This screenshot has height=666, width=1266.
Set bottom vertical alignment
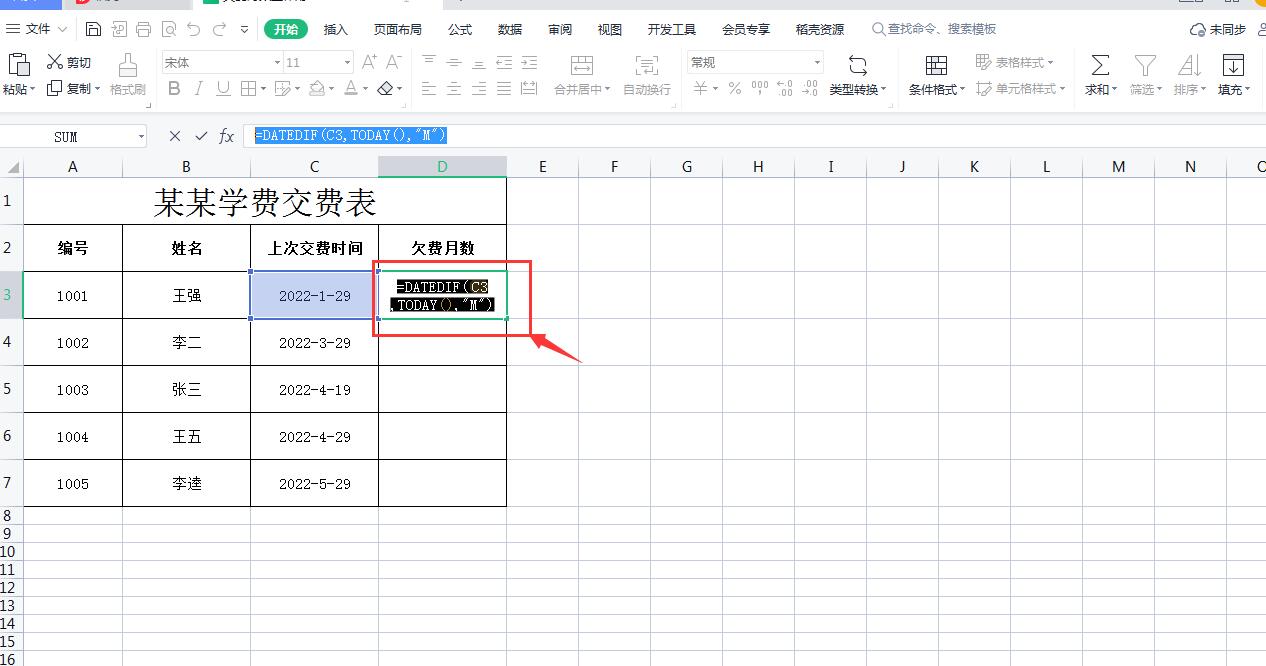point(479,62)
